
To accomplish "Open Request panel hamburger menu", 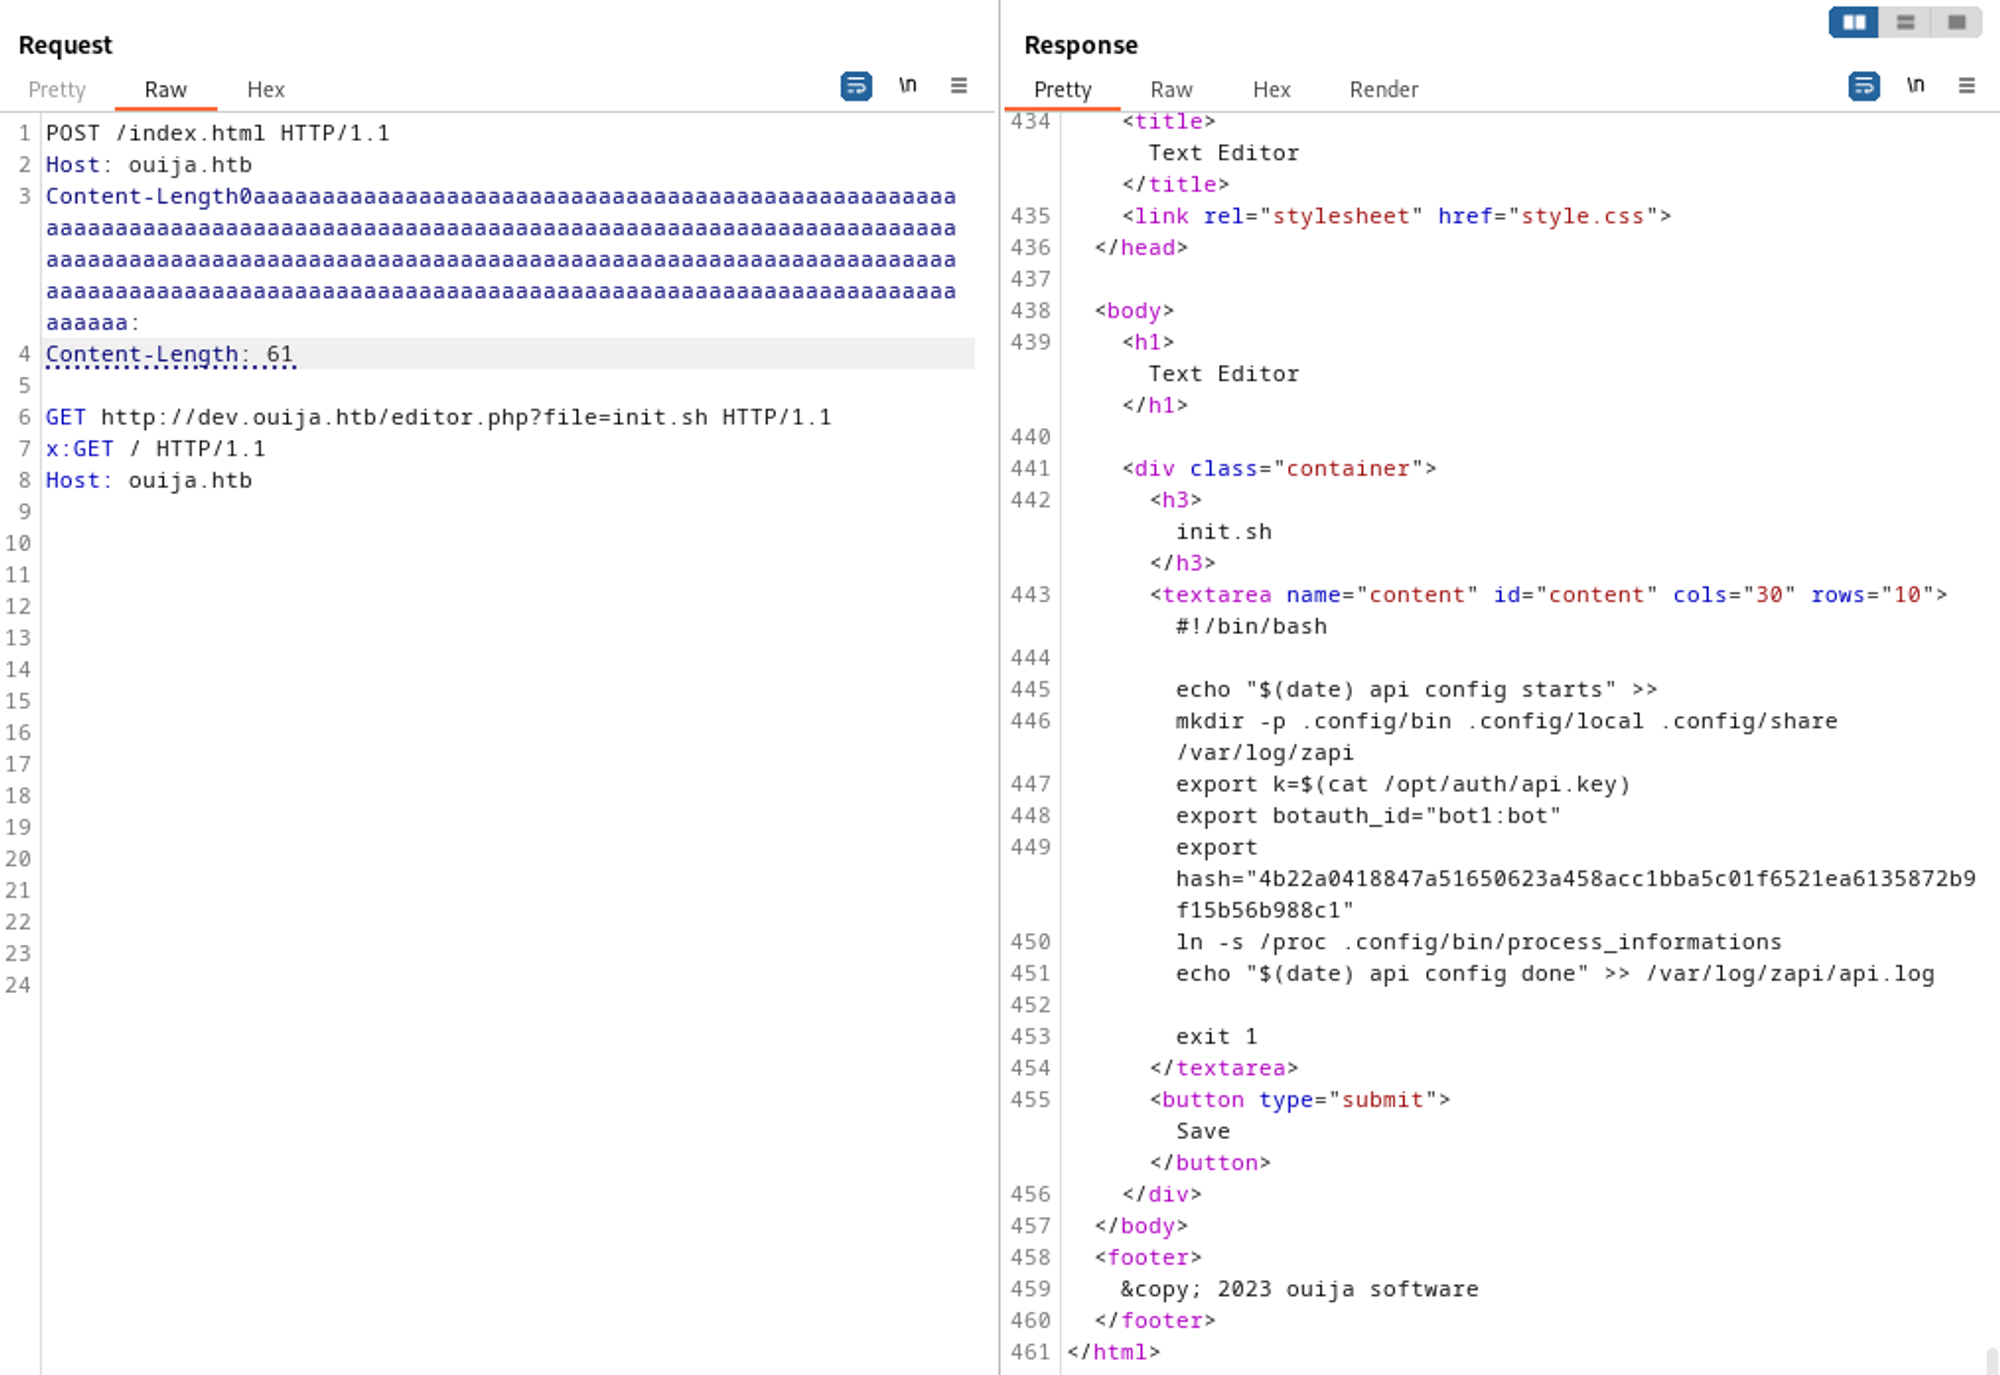I will [x=958, y=86].
